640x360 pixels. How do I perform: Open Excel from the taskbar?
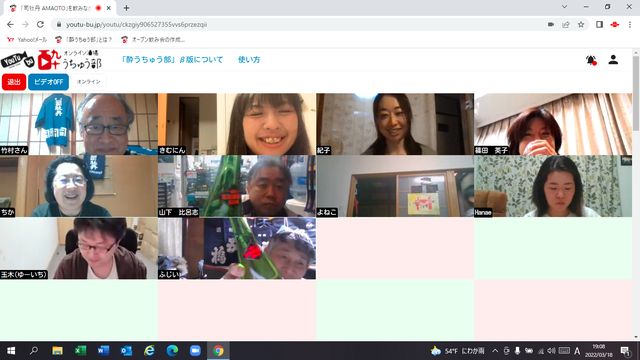(80, 351)
